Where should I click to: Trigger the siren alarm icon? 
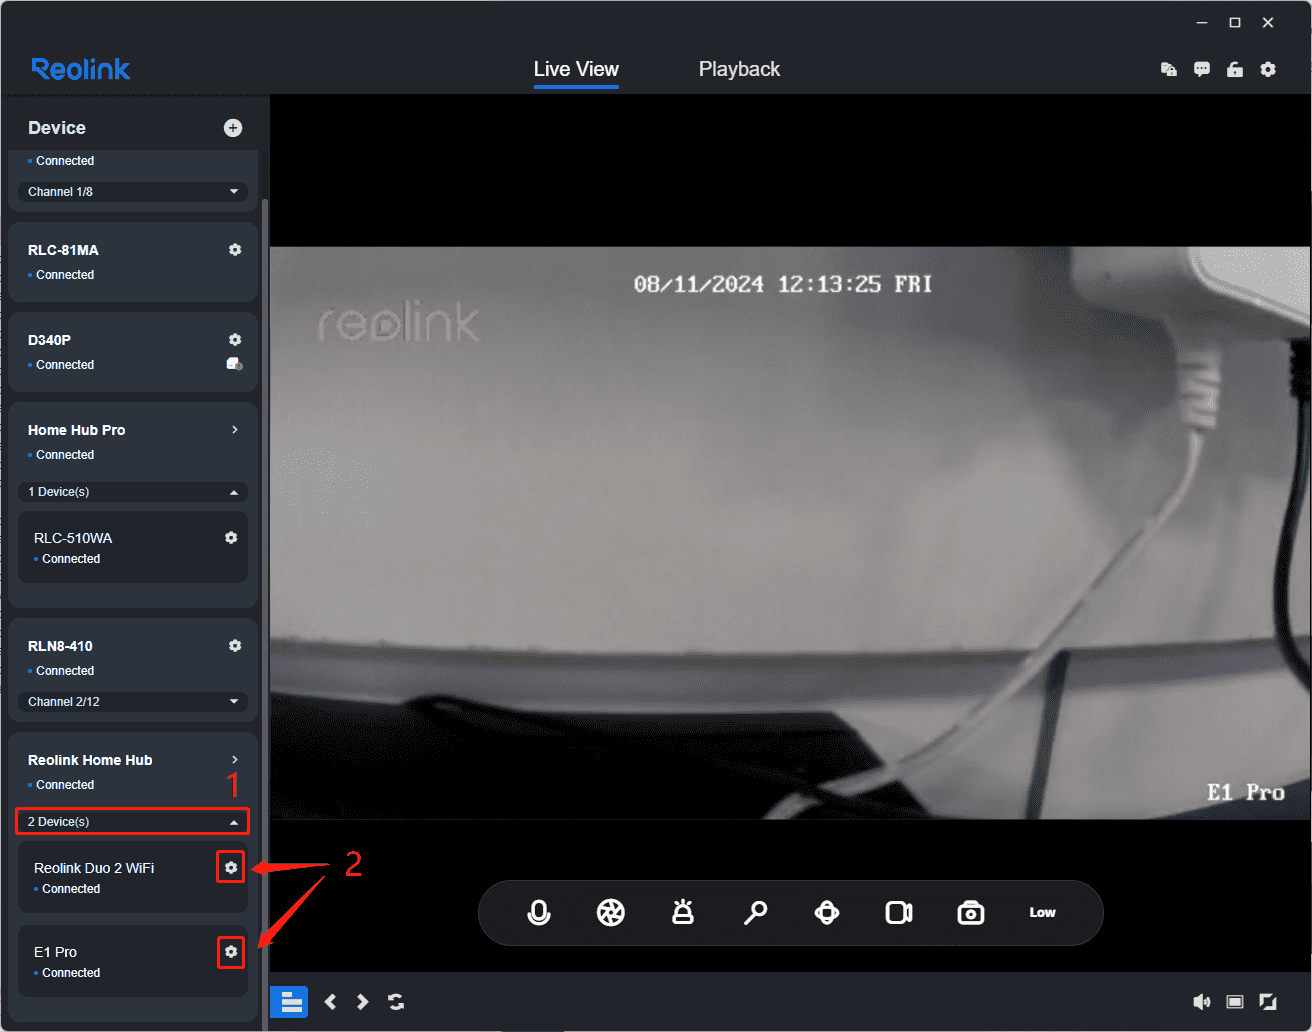683,912
